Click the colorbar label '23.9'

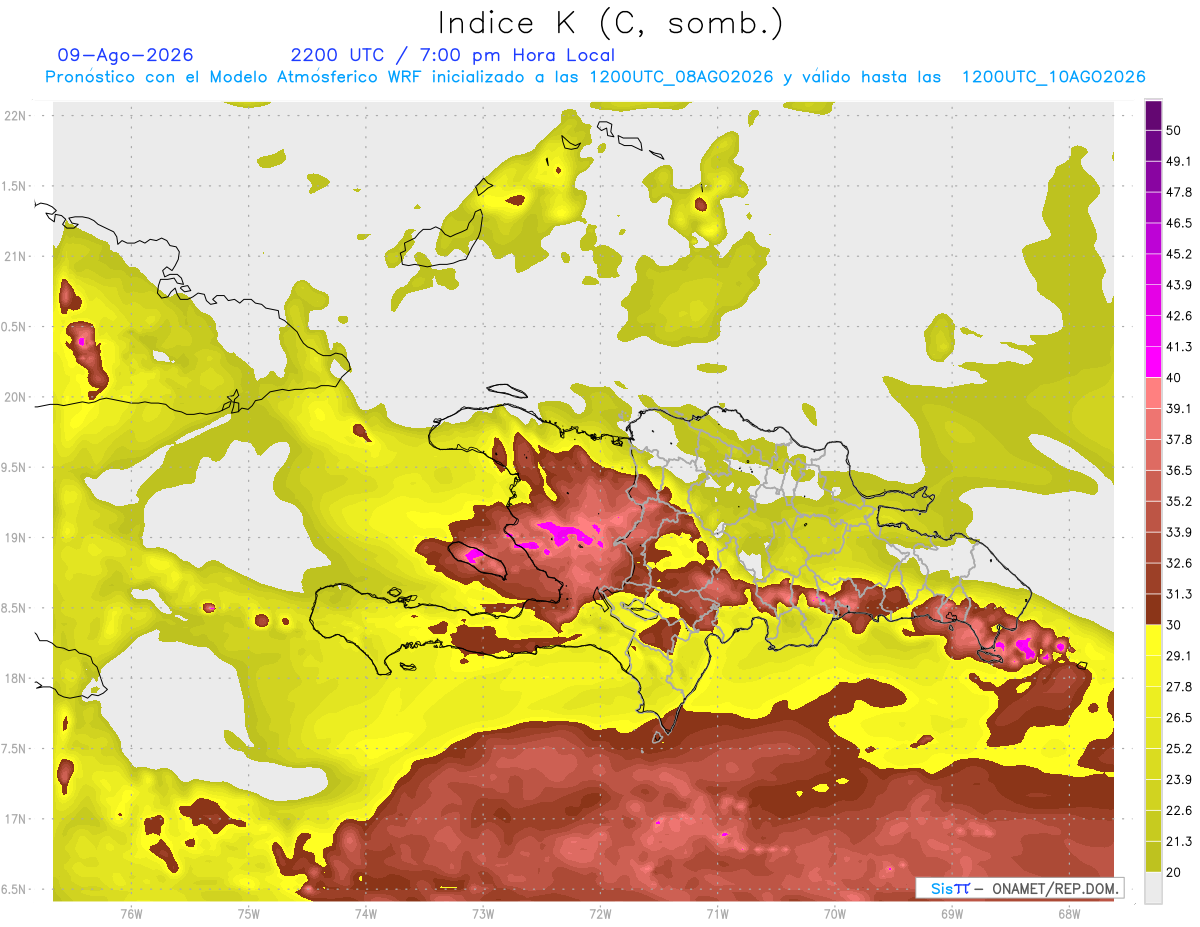click(x=1179, y=780)
